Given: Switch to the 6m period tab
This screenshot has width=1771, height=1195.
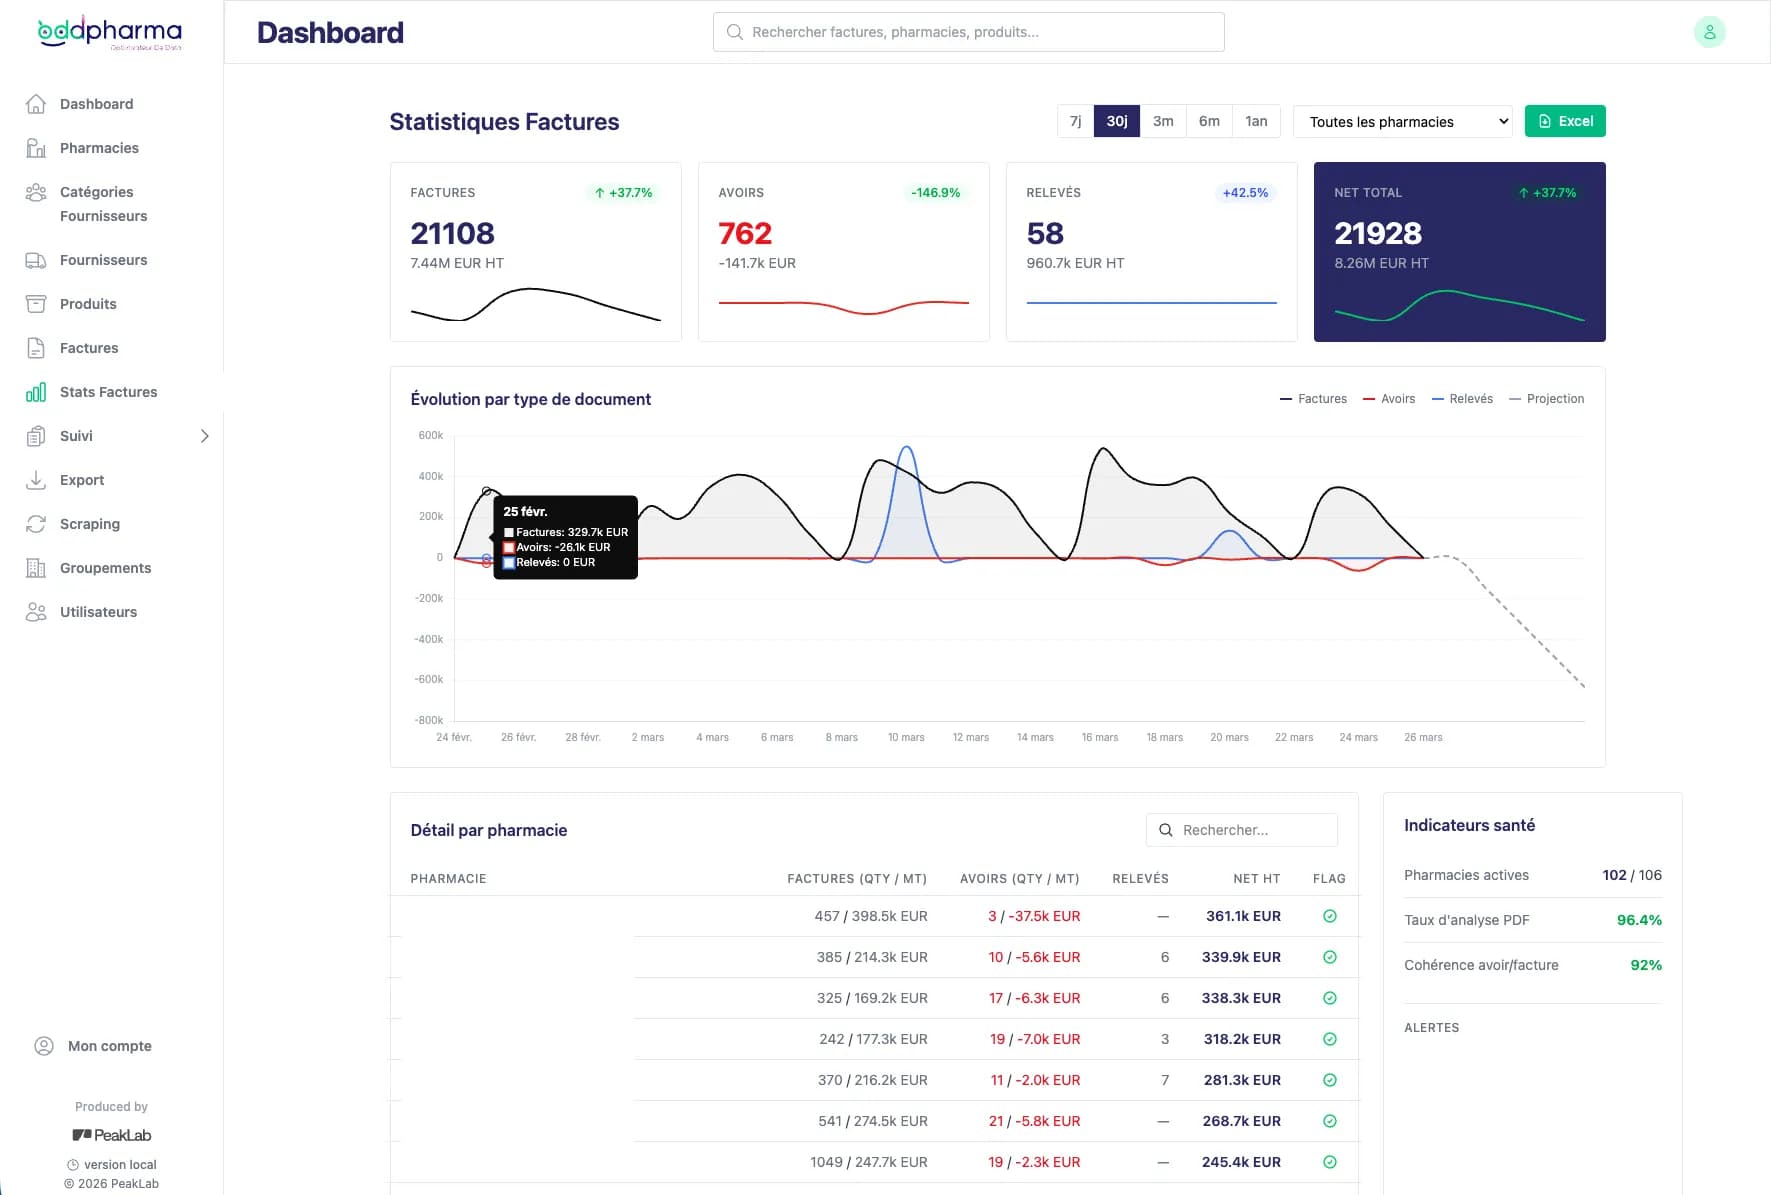Looking at the screenshot, I should point(1209,121).
